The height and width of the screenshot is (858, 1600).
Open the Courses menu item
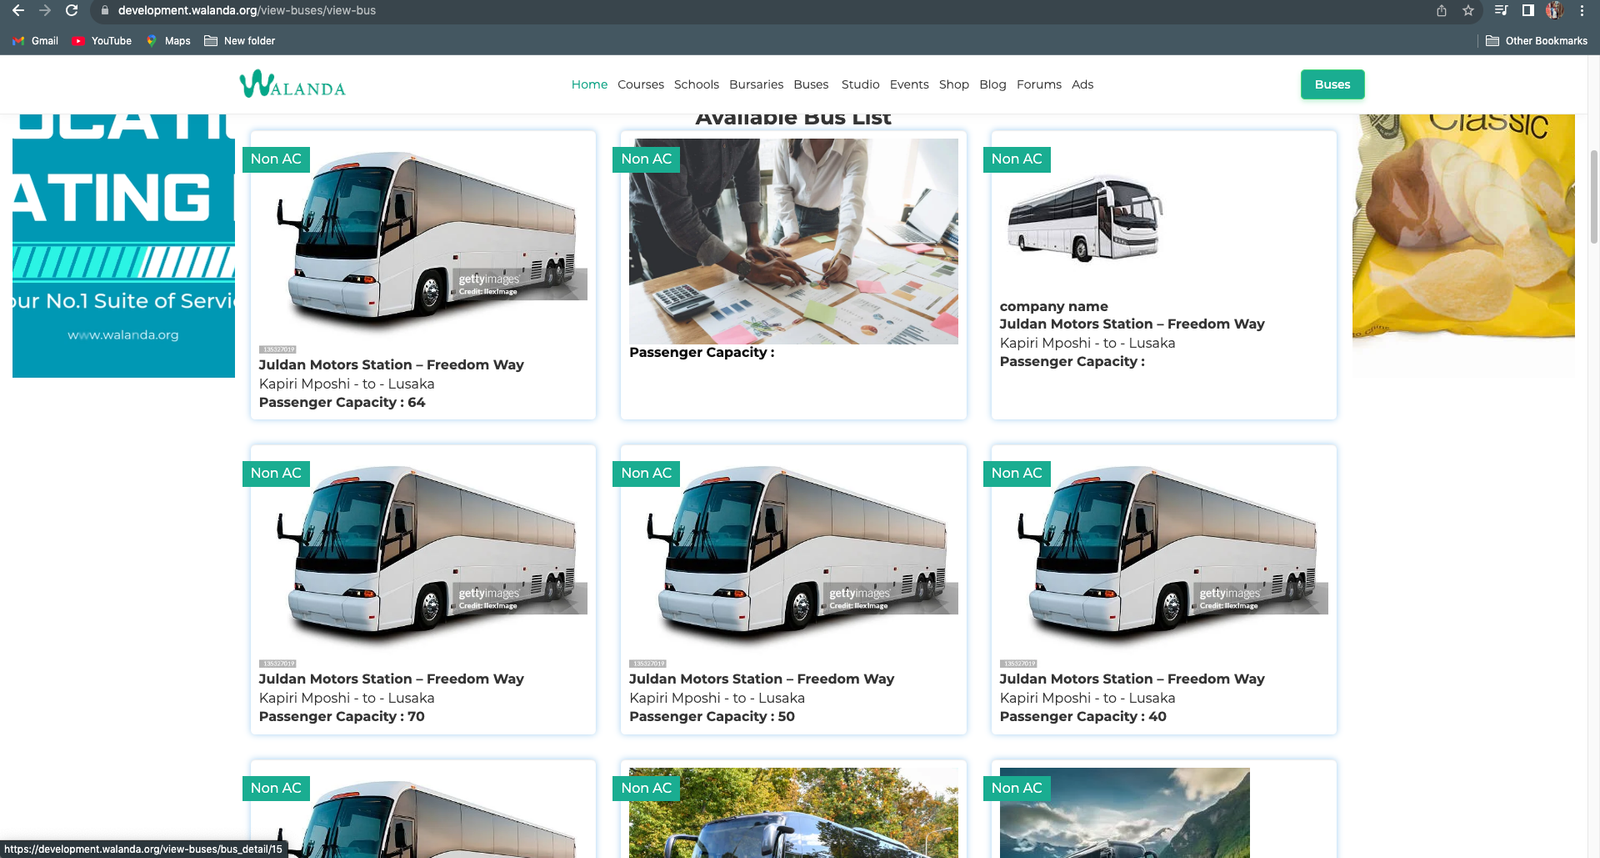tap(640, 85)
